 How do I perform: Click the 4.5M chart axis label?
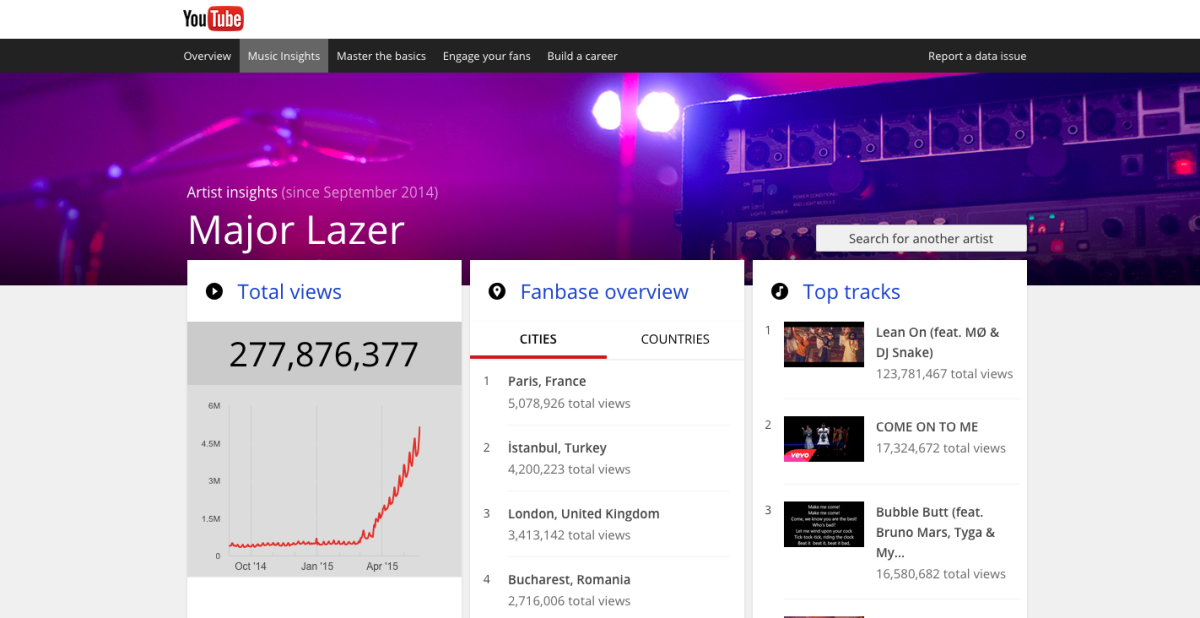[211, 443]
